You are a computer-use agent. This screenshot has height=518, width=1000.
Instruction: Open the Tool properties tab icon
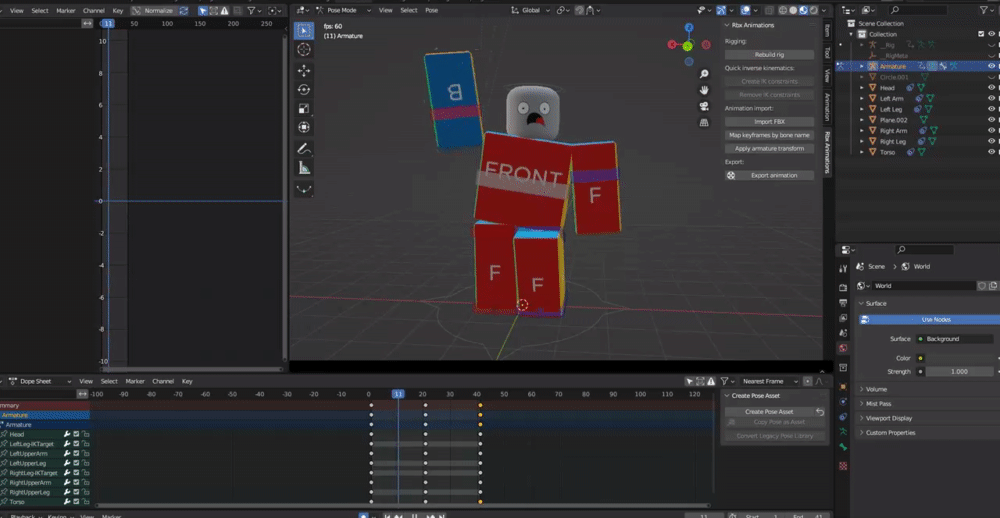843,269
